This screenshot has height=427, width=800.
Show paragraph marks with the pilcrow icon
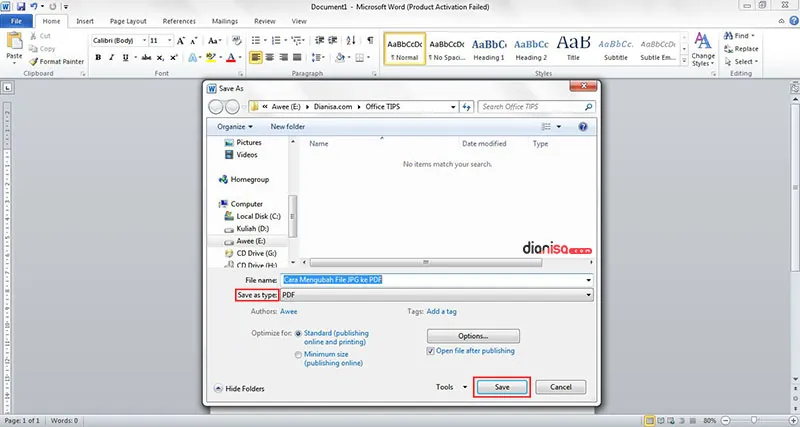point(370,40)
